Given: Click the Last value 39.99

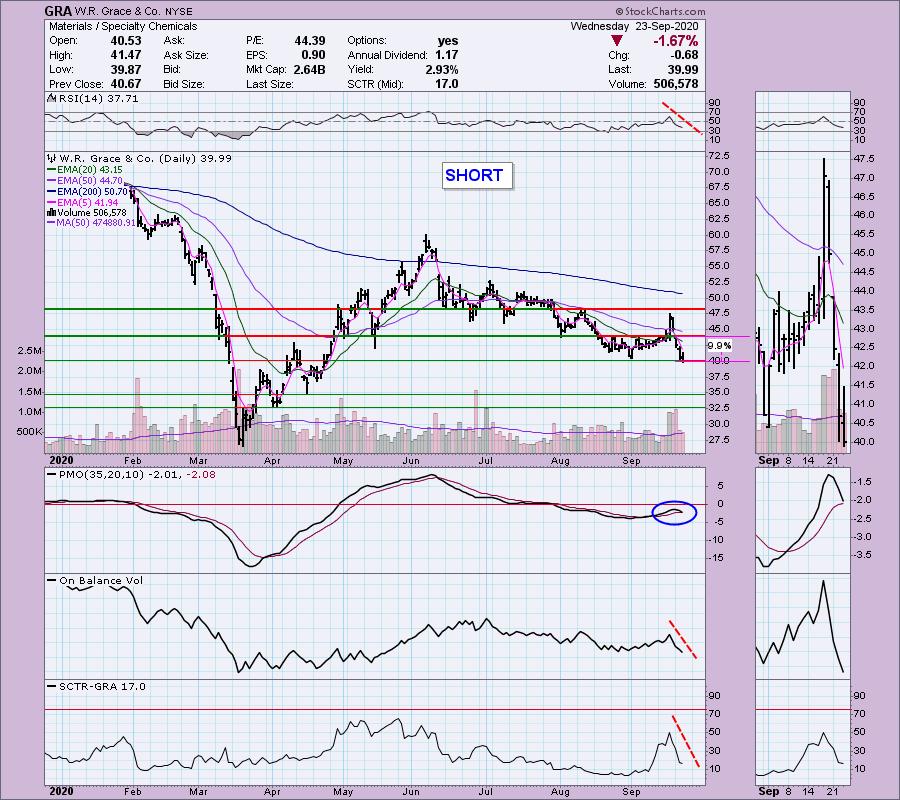Looking at the screenshot, I should pos(683,69).
